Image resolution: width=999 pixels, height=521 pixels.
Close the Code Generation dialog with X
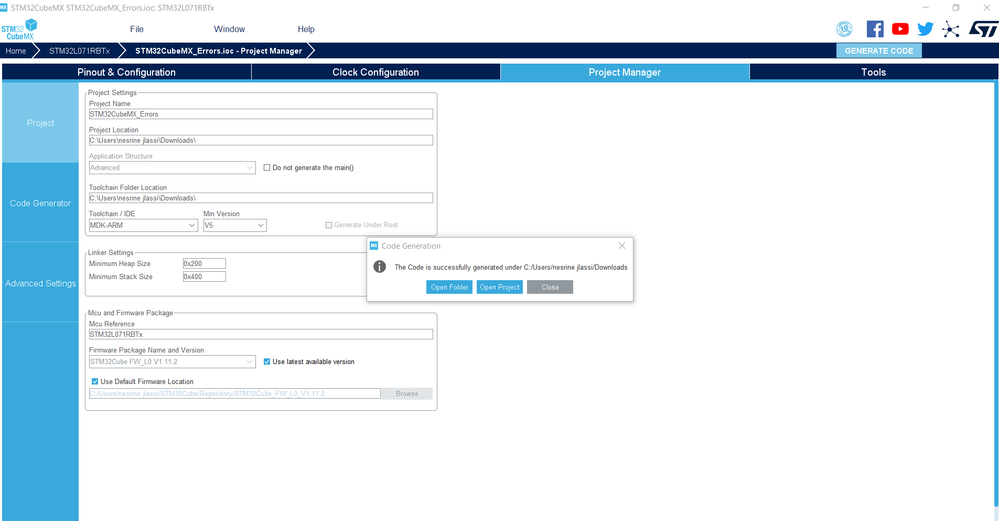[622, 245]
